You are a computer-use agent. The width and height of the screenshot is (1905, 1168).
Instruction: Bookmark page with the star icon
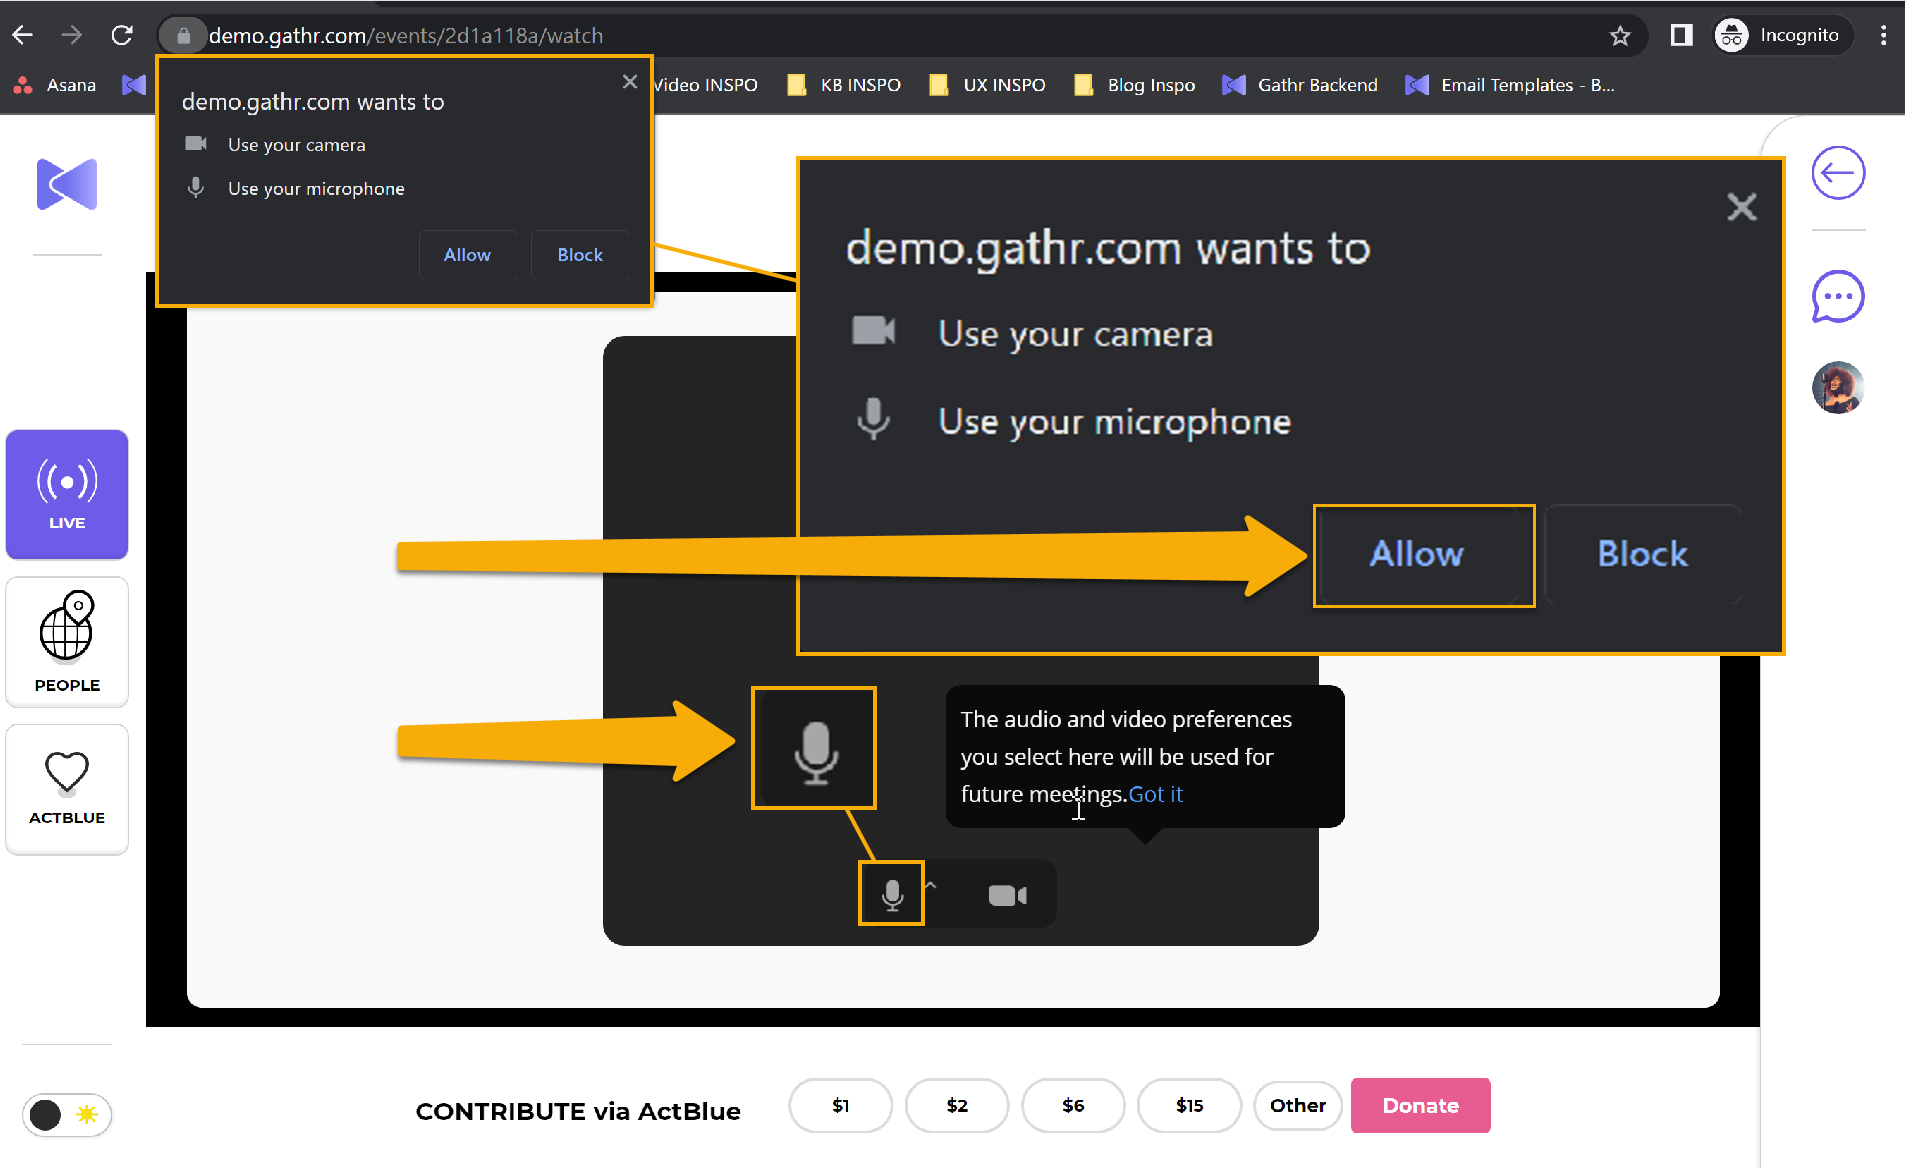[1620, 36]
